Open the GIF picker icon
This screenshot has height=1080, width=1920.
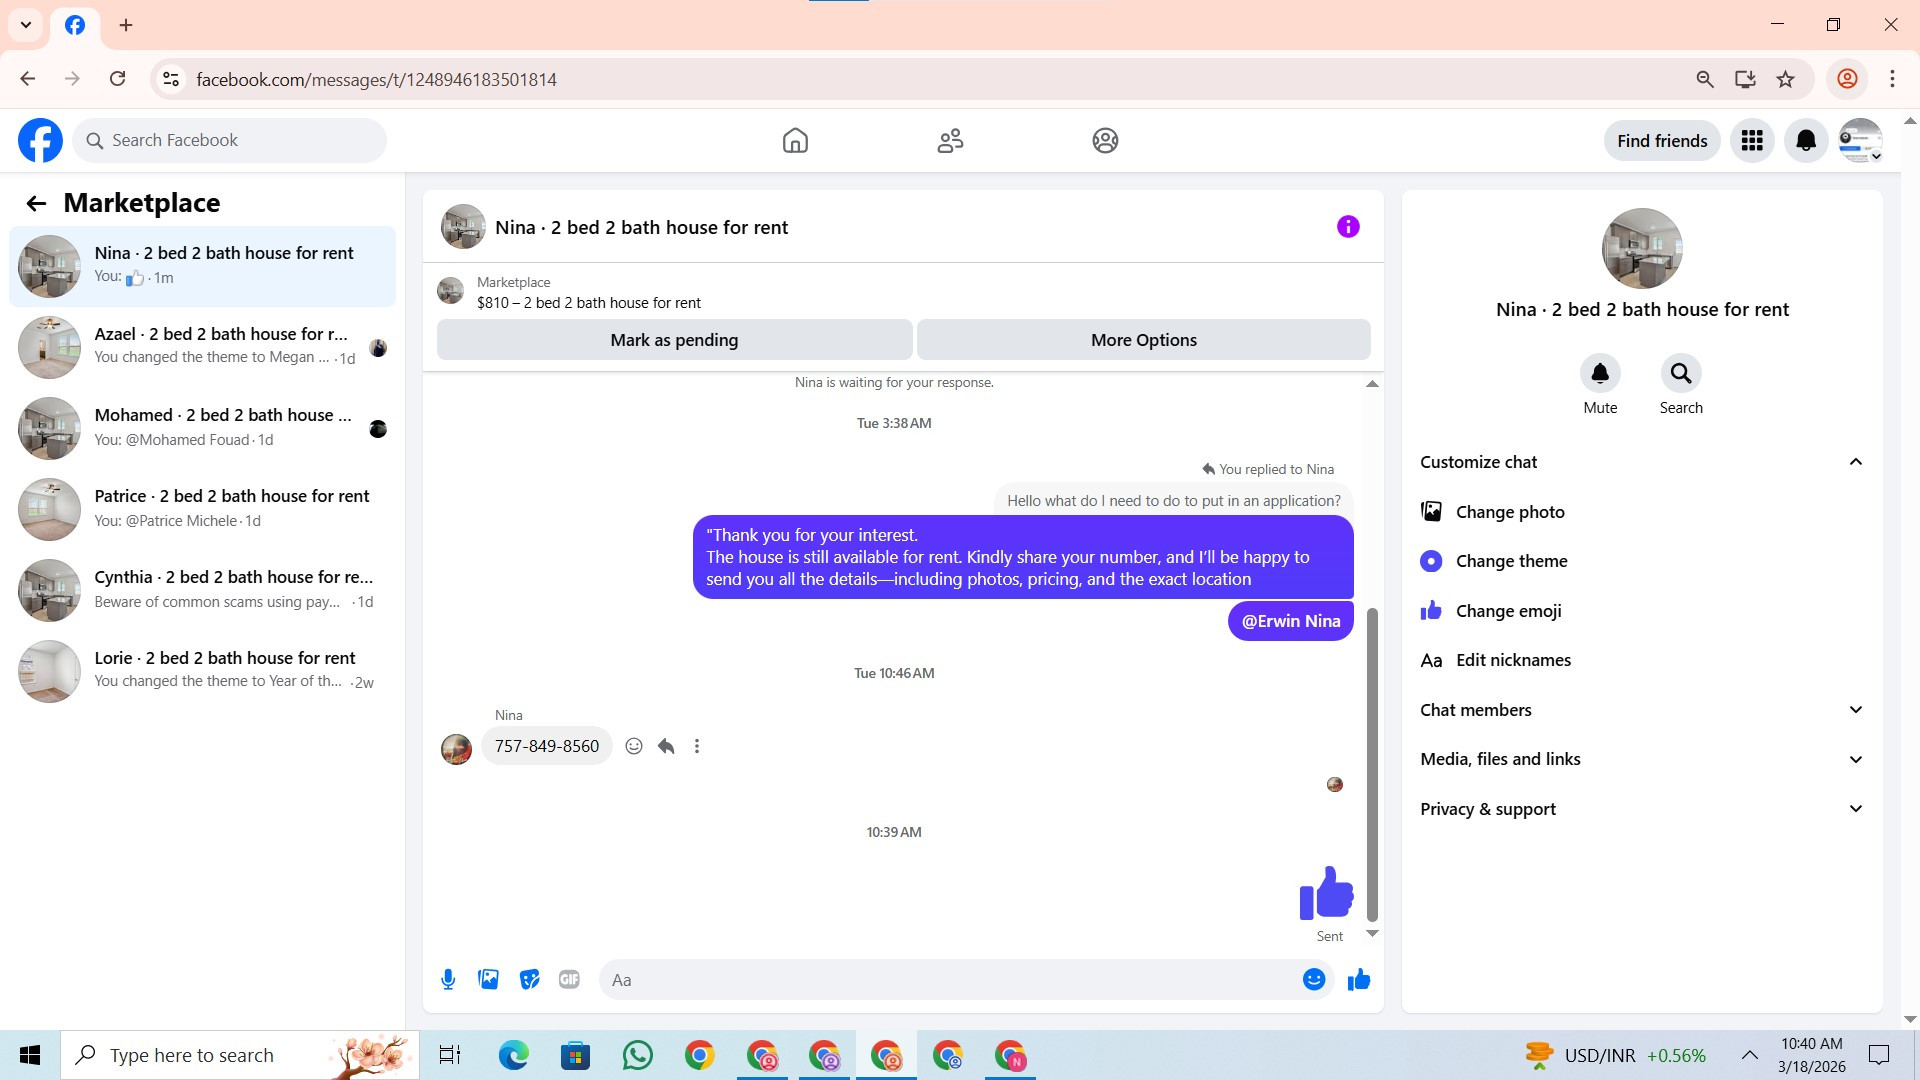coord(569,980)
